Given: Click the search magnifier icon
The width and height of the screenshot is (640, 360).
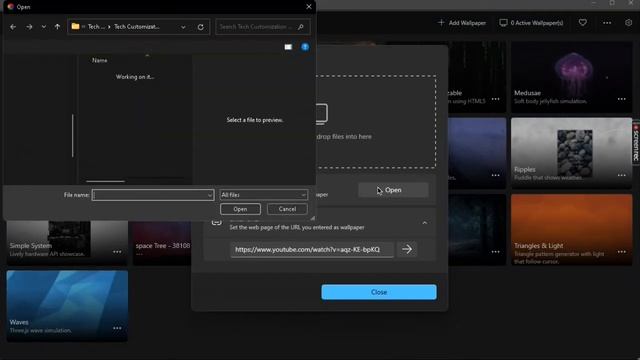Looking at the screenshot, I should pyautogui.click(x=301, y=27).
